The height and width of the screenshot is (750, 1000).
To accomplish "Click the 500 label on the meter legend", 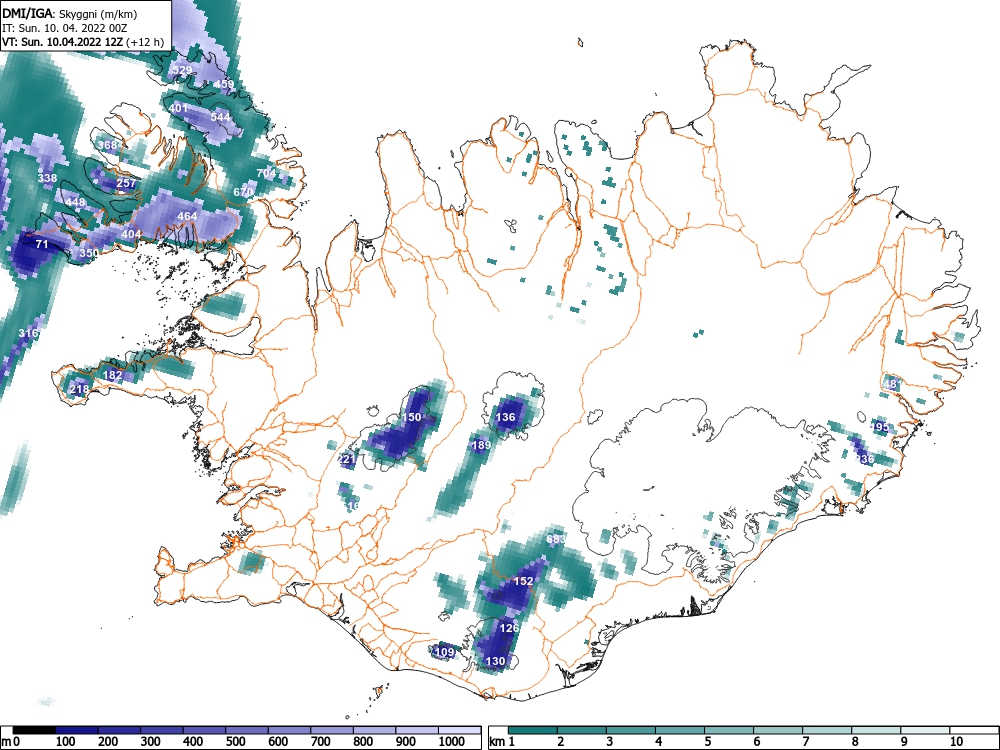I will coord(235,742).
